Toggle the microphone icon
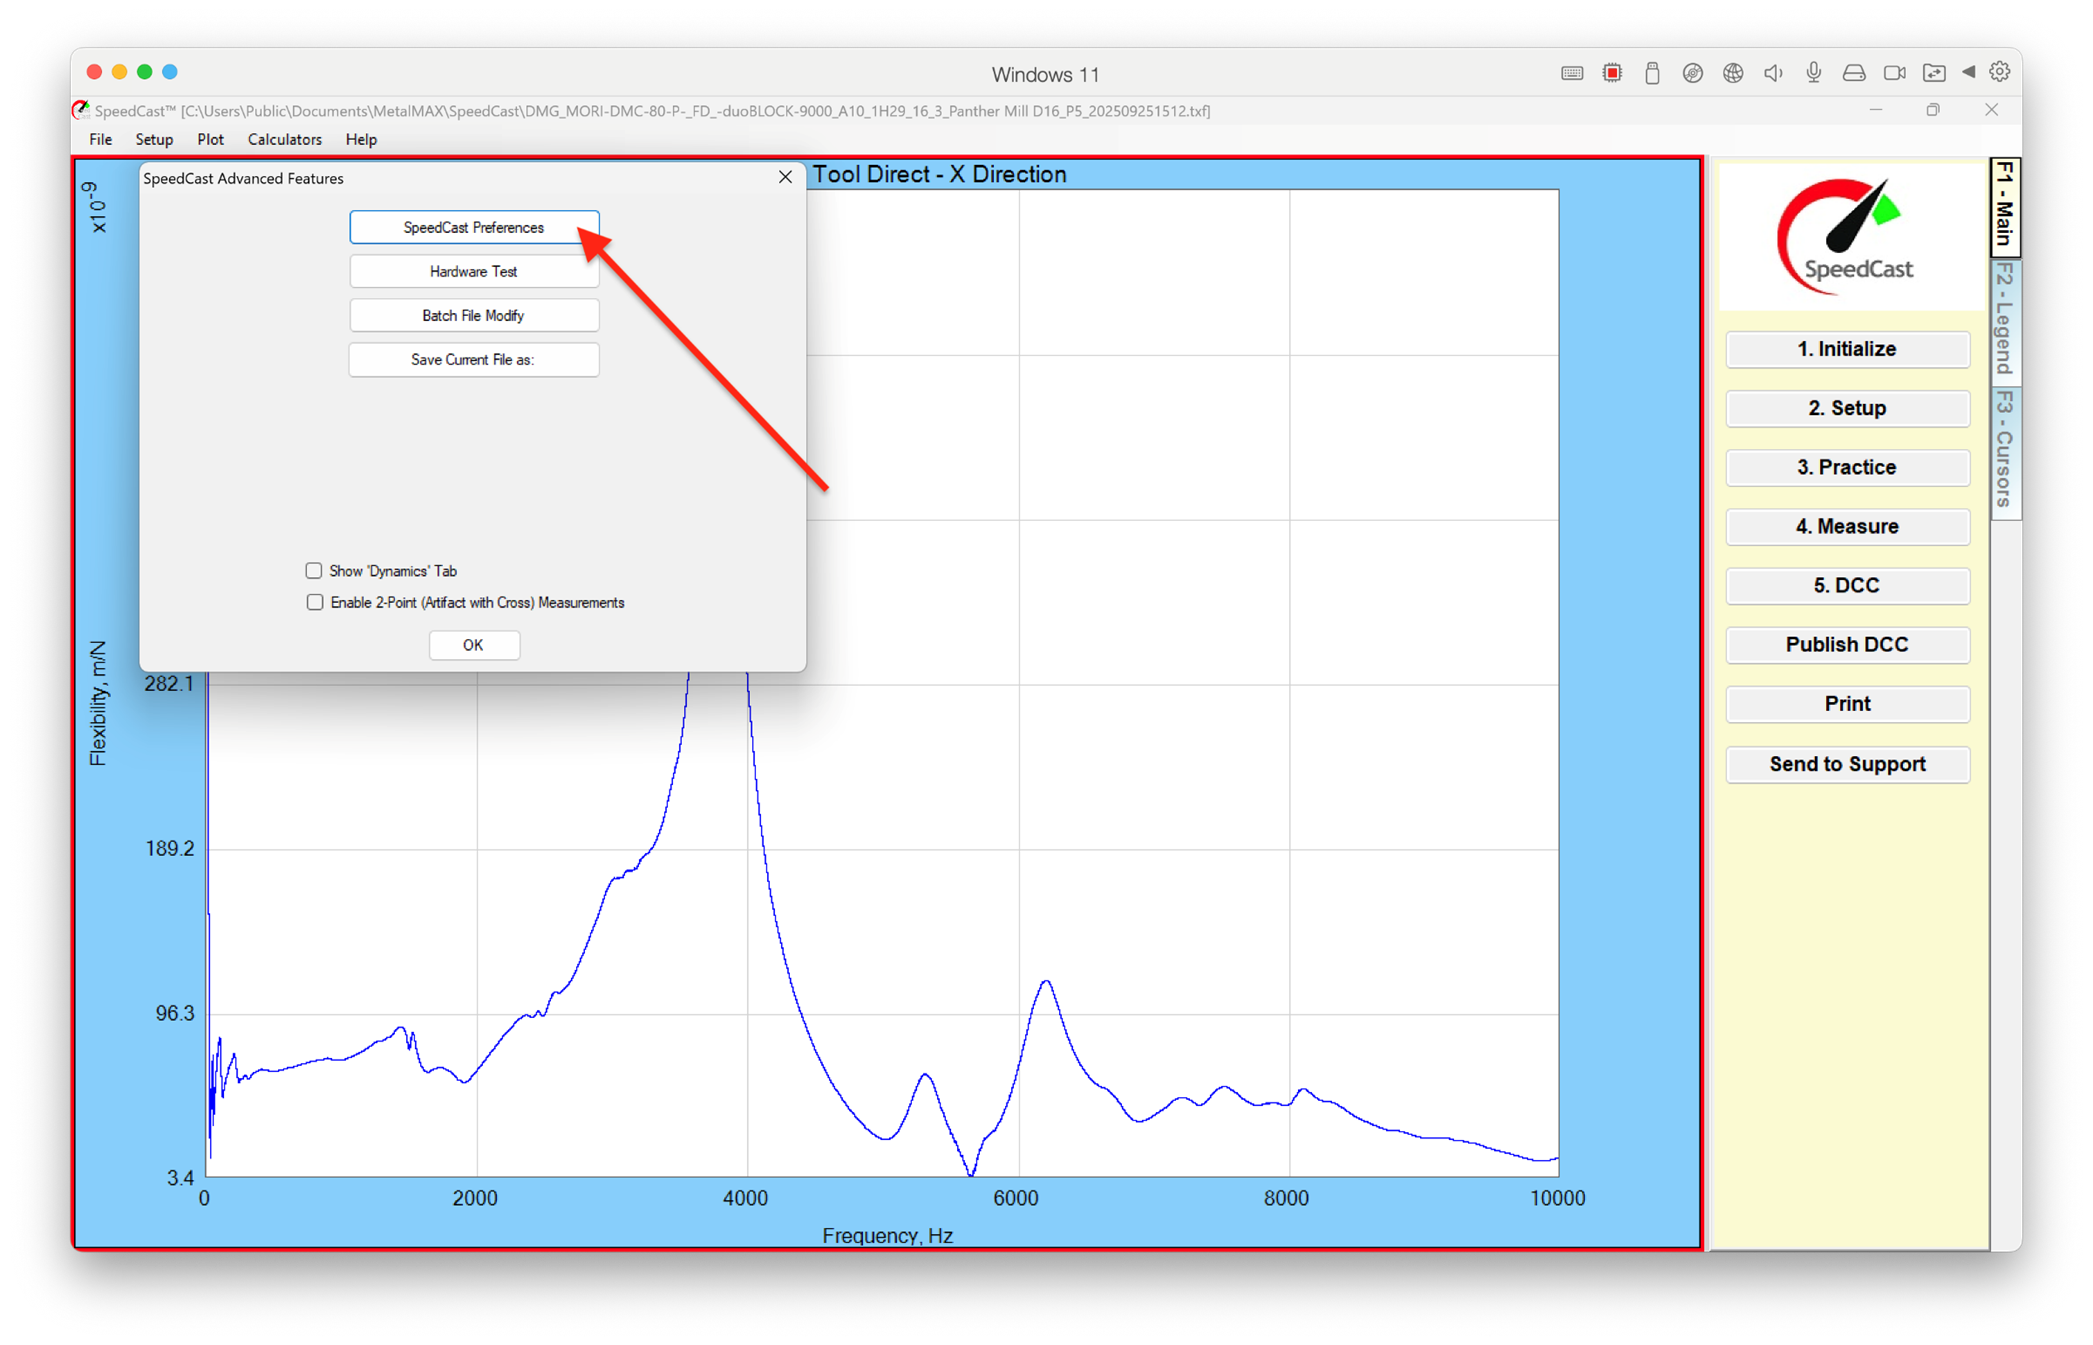The image size is (2093, 1345). pyautogui.click(x=1813, y=73)
